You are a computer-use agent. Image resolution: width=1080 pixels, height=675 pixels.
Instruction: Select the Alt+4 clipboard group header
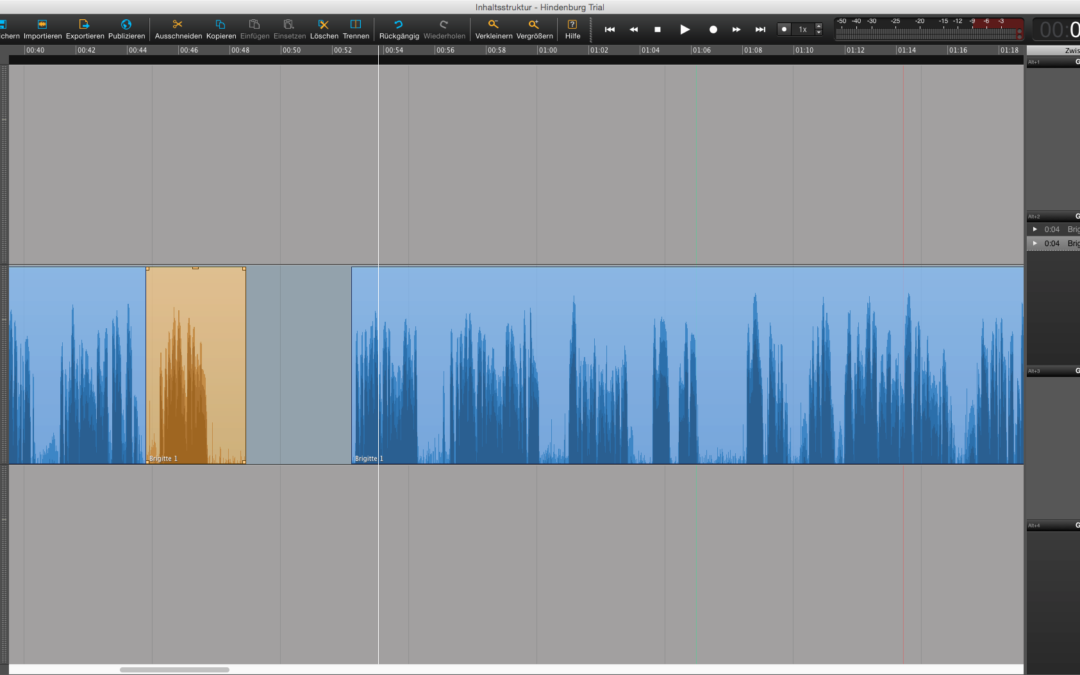tap(1053, 526)
